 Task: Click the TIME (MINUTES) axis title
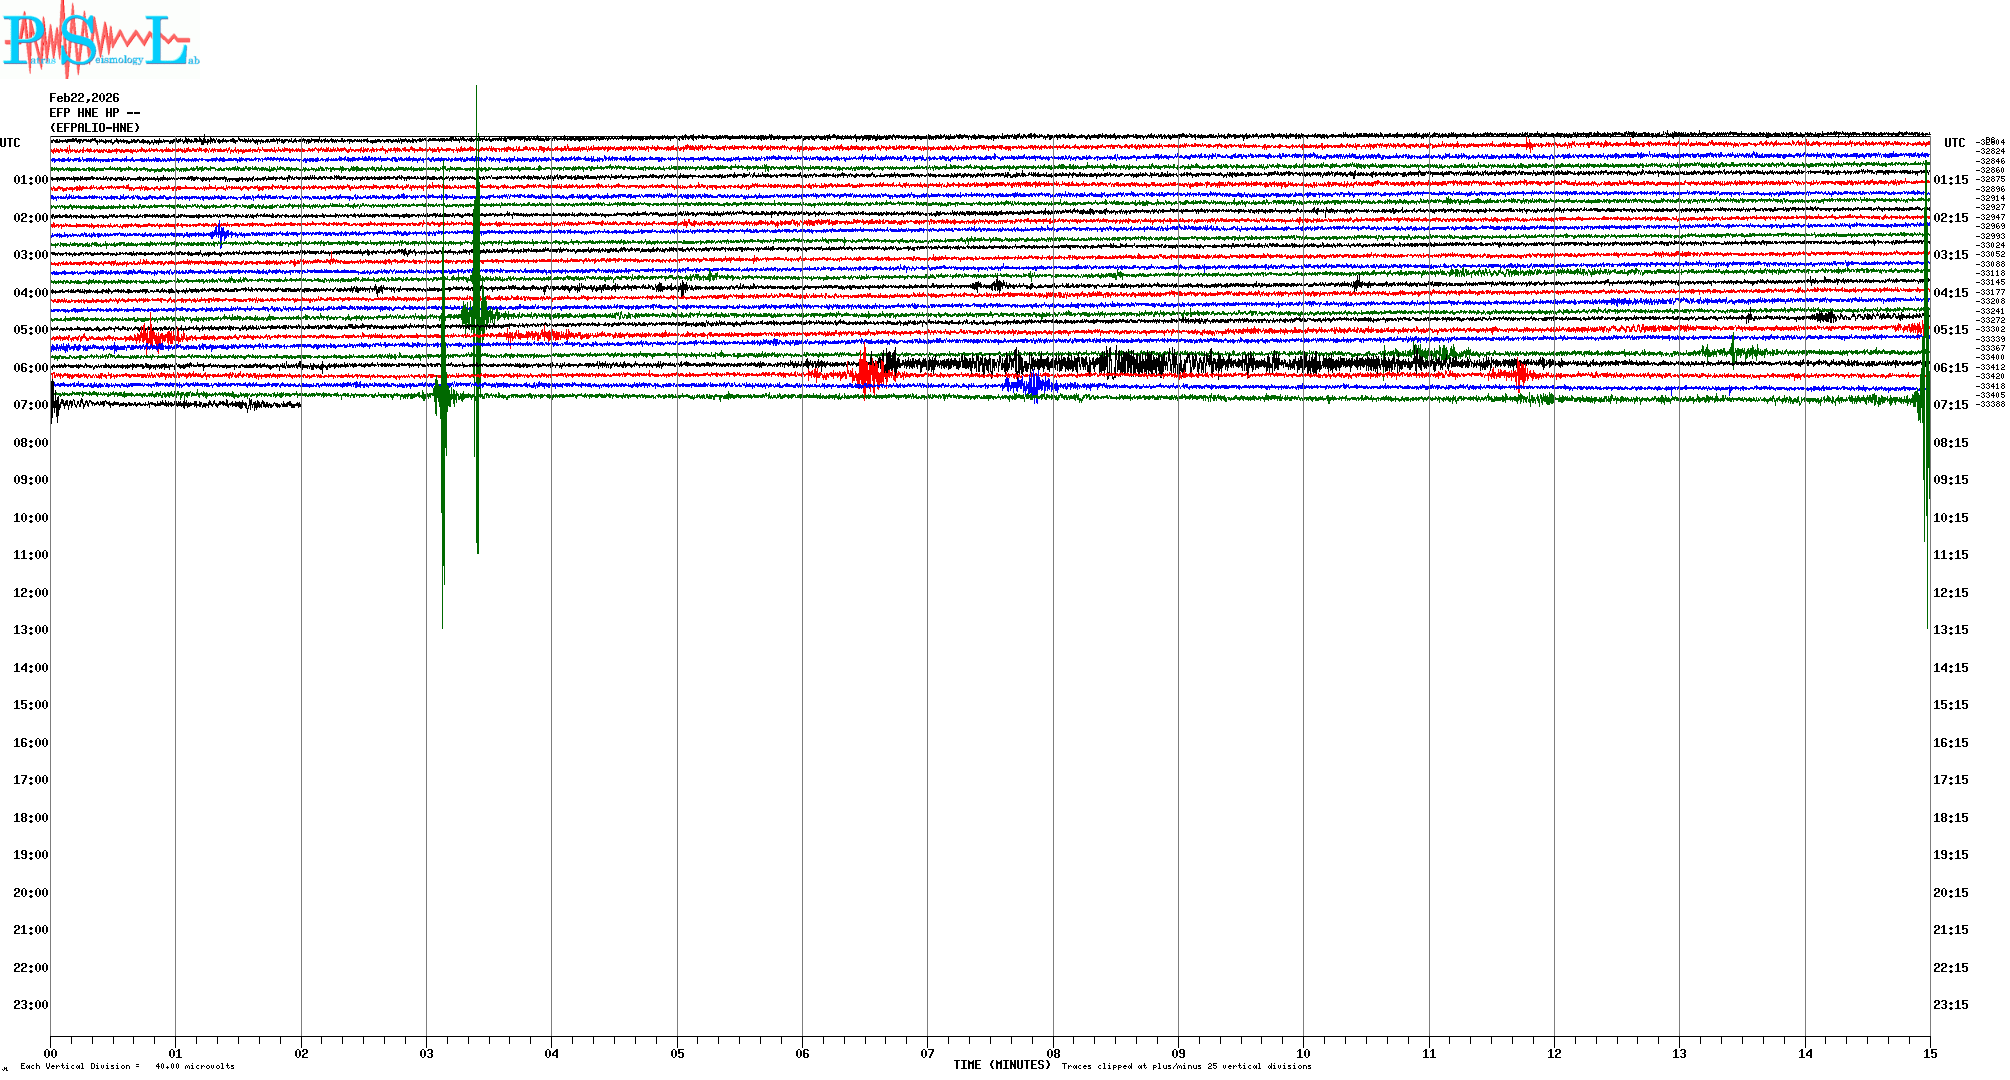[1002, 1065]
